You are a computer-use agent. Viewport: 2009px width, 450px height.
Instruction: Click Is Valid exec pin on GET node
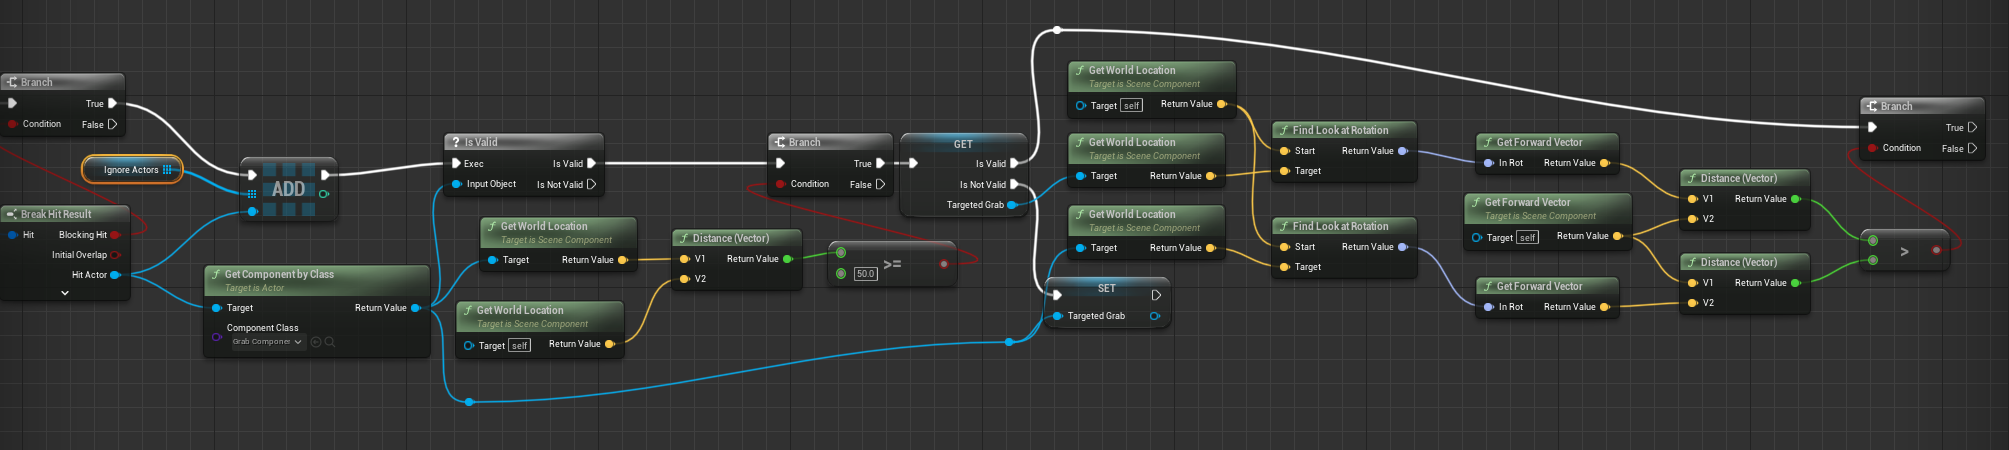point(1014,163)
